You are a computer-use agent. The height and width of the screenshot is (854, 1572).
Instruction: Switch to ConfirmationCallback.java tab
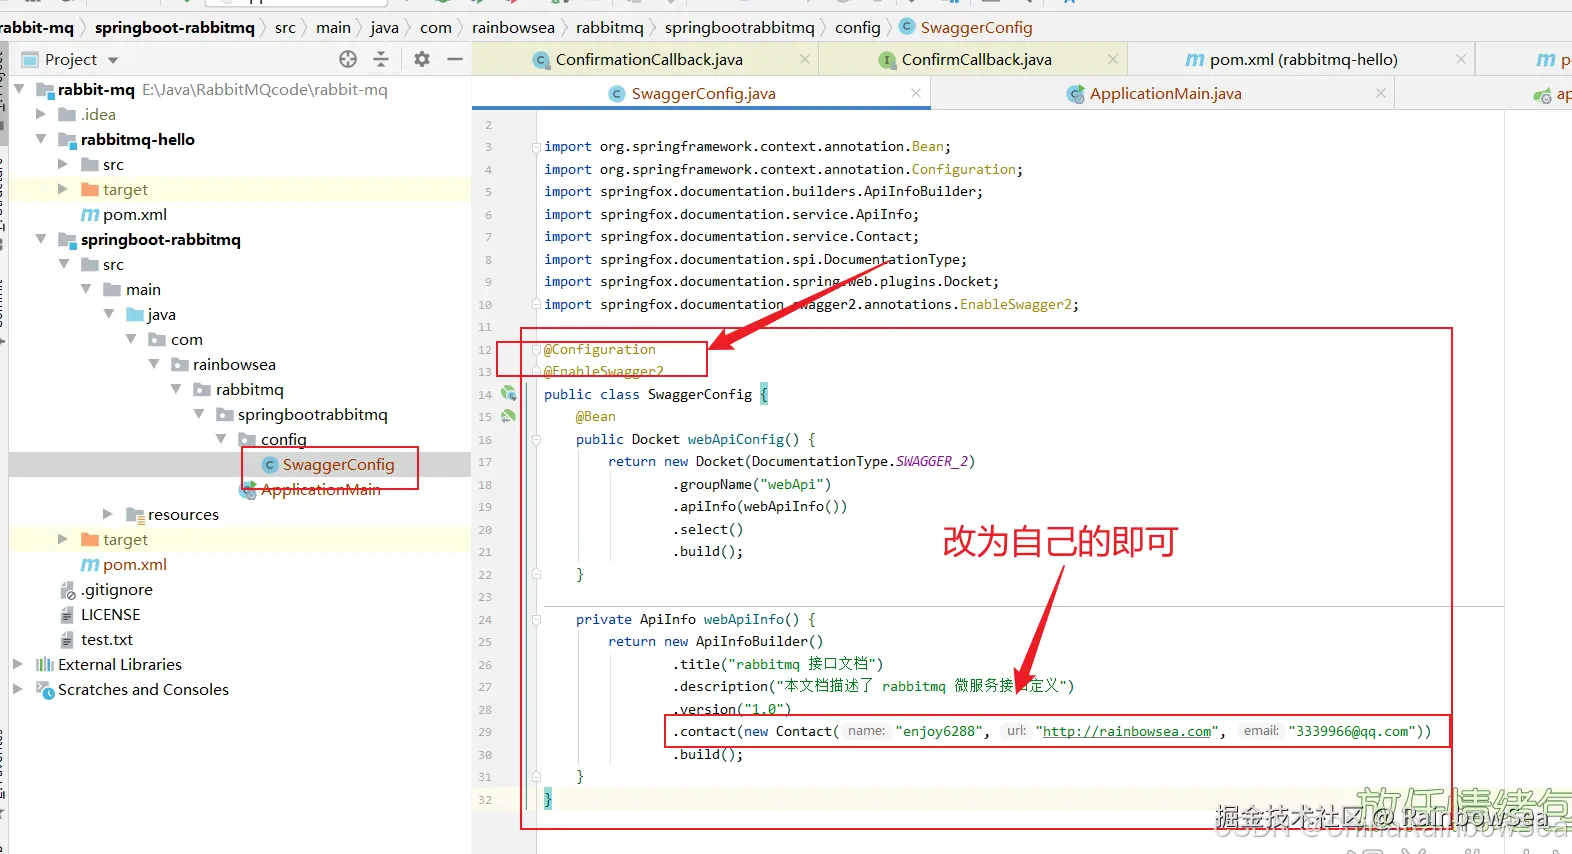click(x=649, y=59)
